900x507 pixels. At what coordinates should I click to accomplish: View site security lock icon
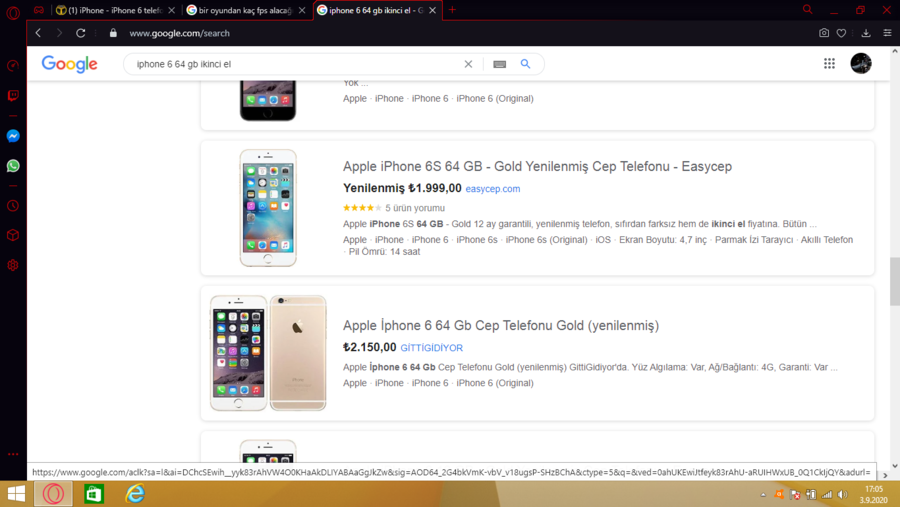tap(113, 33)
